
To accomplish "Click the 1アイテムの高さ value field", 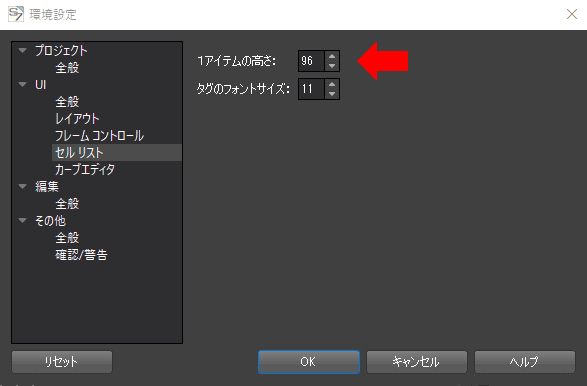I will coord(311,61).
